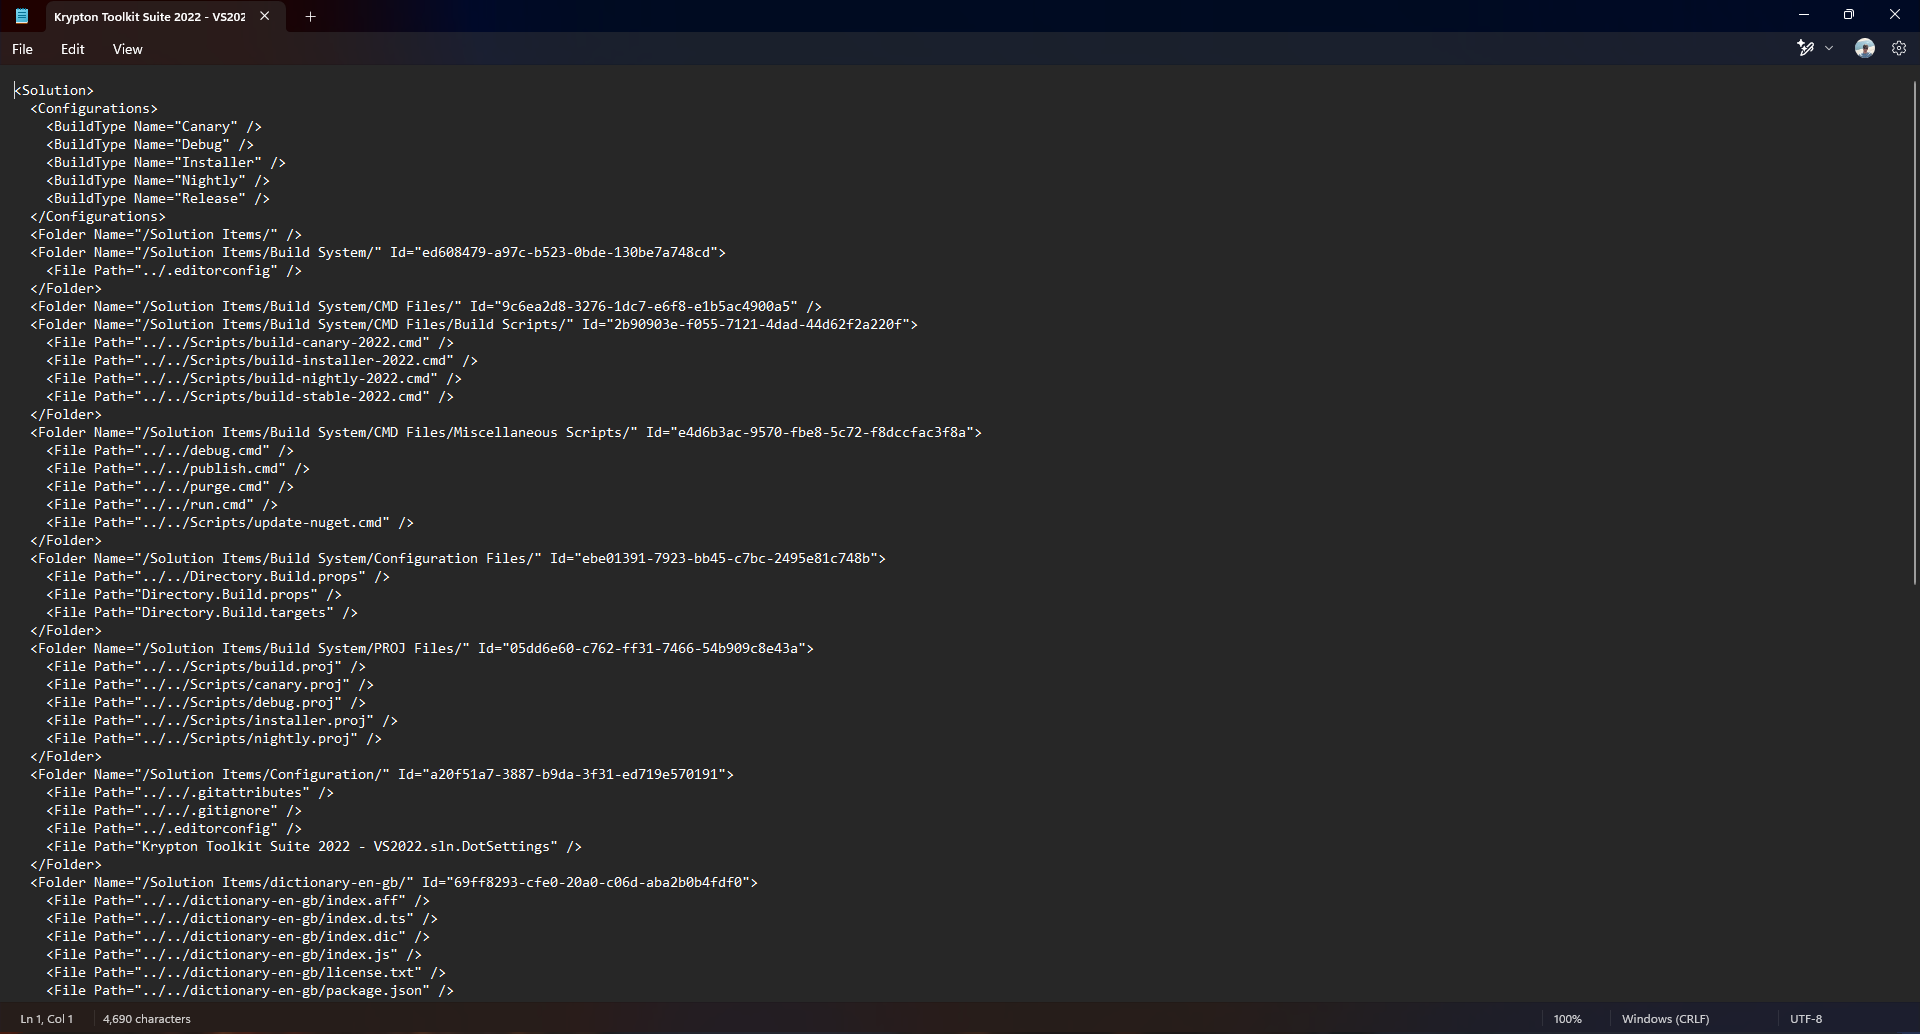Image resolution: width=1920 pixels, height=1034 pixels.
Task: Click the Windows (CRLF) line ending indicator
Action: (1665, 1019)
